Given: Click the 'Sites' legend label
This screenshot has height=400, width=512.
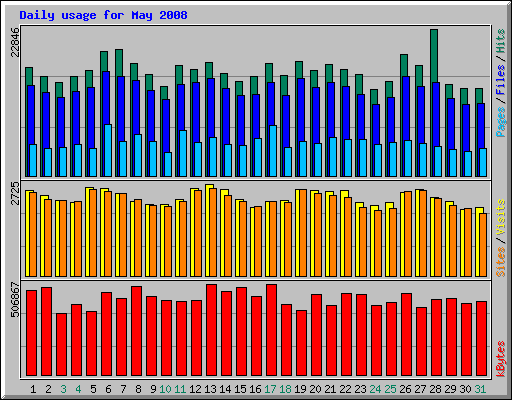Looking at the screenshot, I should 501,262.
